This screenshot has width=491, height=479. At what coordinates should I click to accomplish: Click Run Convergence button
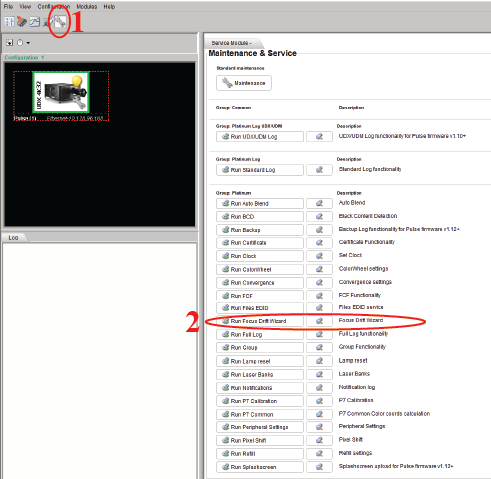(x=260, y=283)
